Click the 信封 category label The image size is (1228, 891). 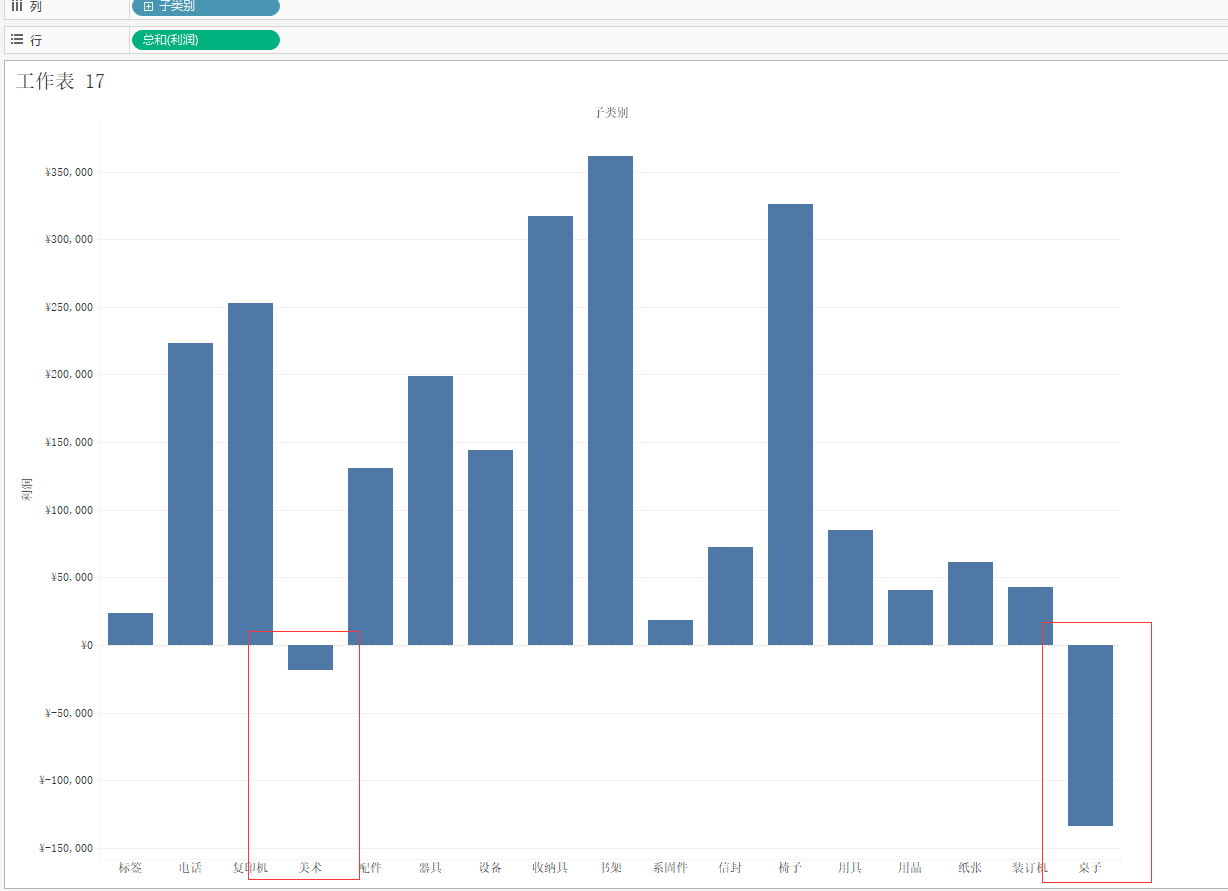tap(730, 867)
